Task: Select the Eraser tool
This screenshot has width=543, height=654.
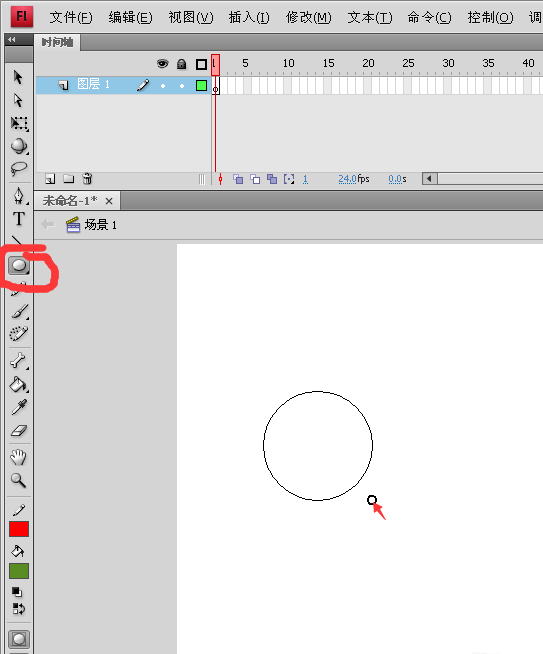Action: [19, 430]
